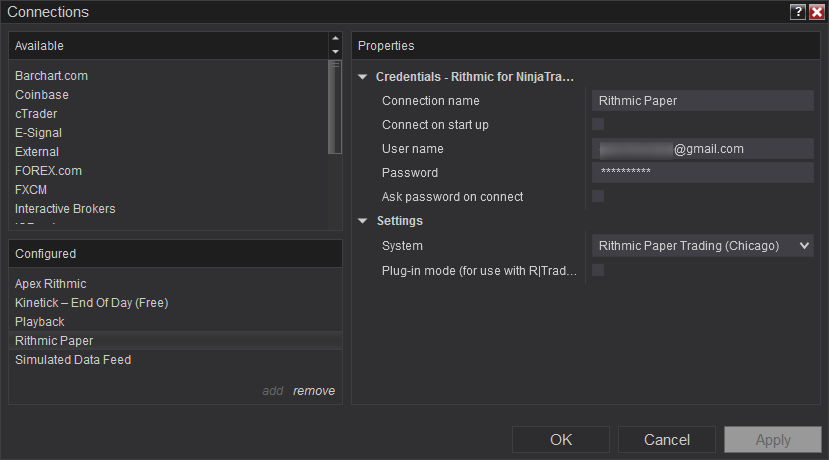
Task: Open the System dropdown
Action: pos(703,246)
